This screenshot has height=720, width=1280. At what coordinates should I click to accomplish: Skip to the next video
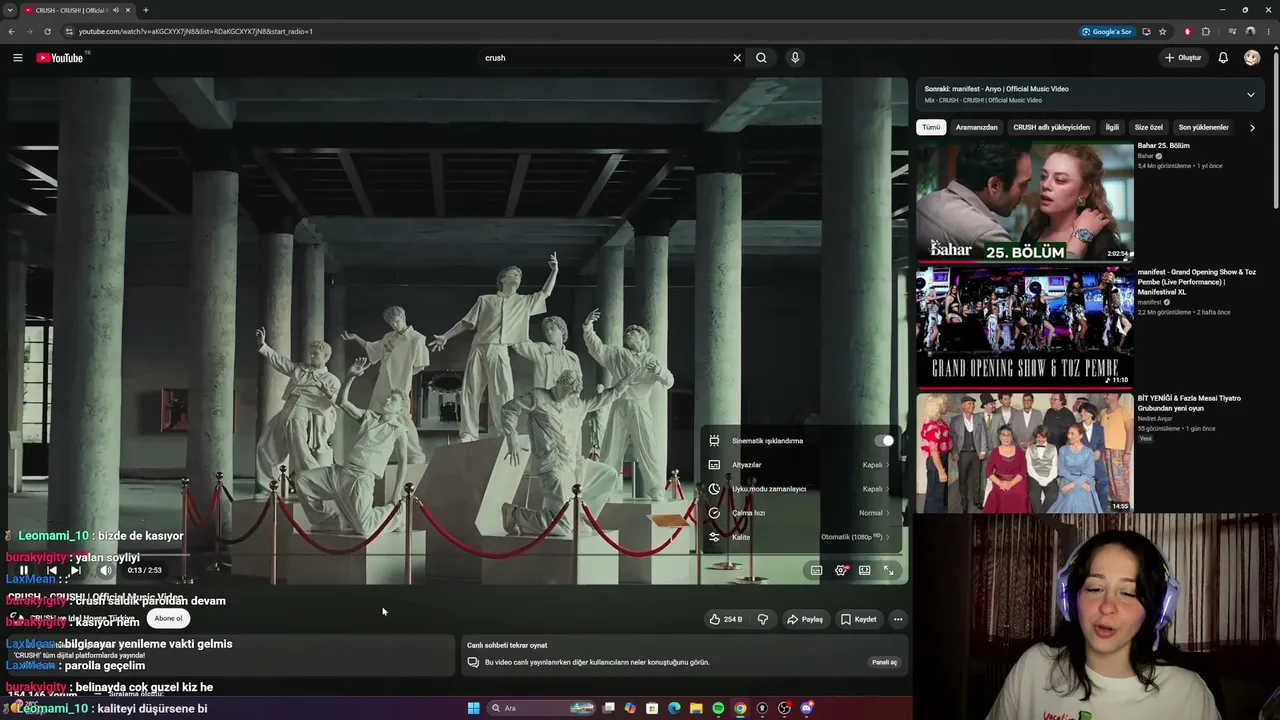(76, 570)
